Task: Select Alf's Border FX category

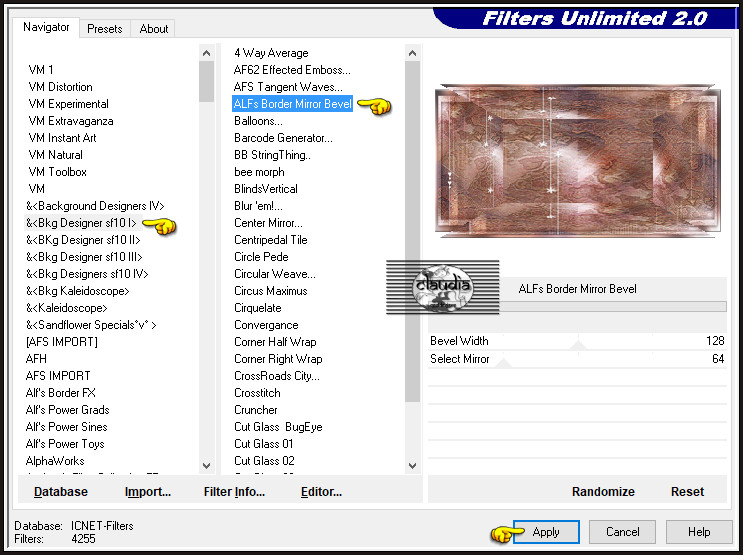Action: [x=61, y=393]
